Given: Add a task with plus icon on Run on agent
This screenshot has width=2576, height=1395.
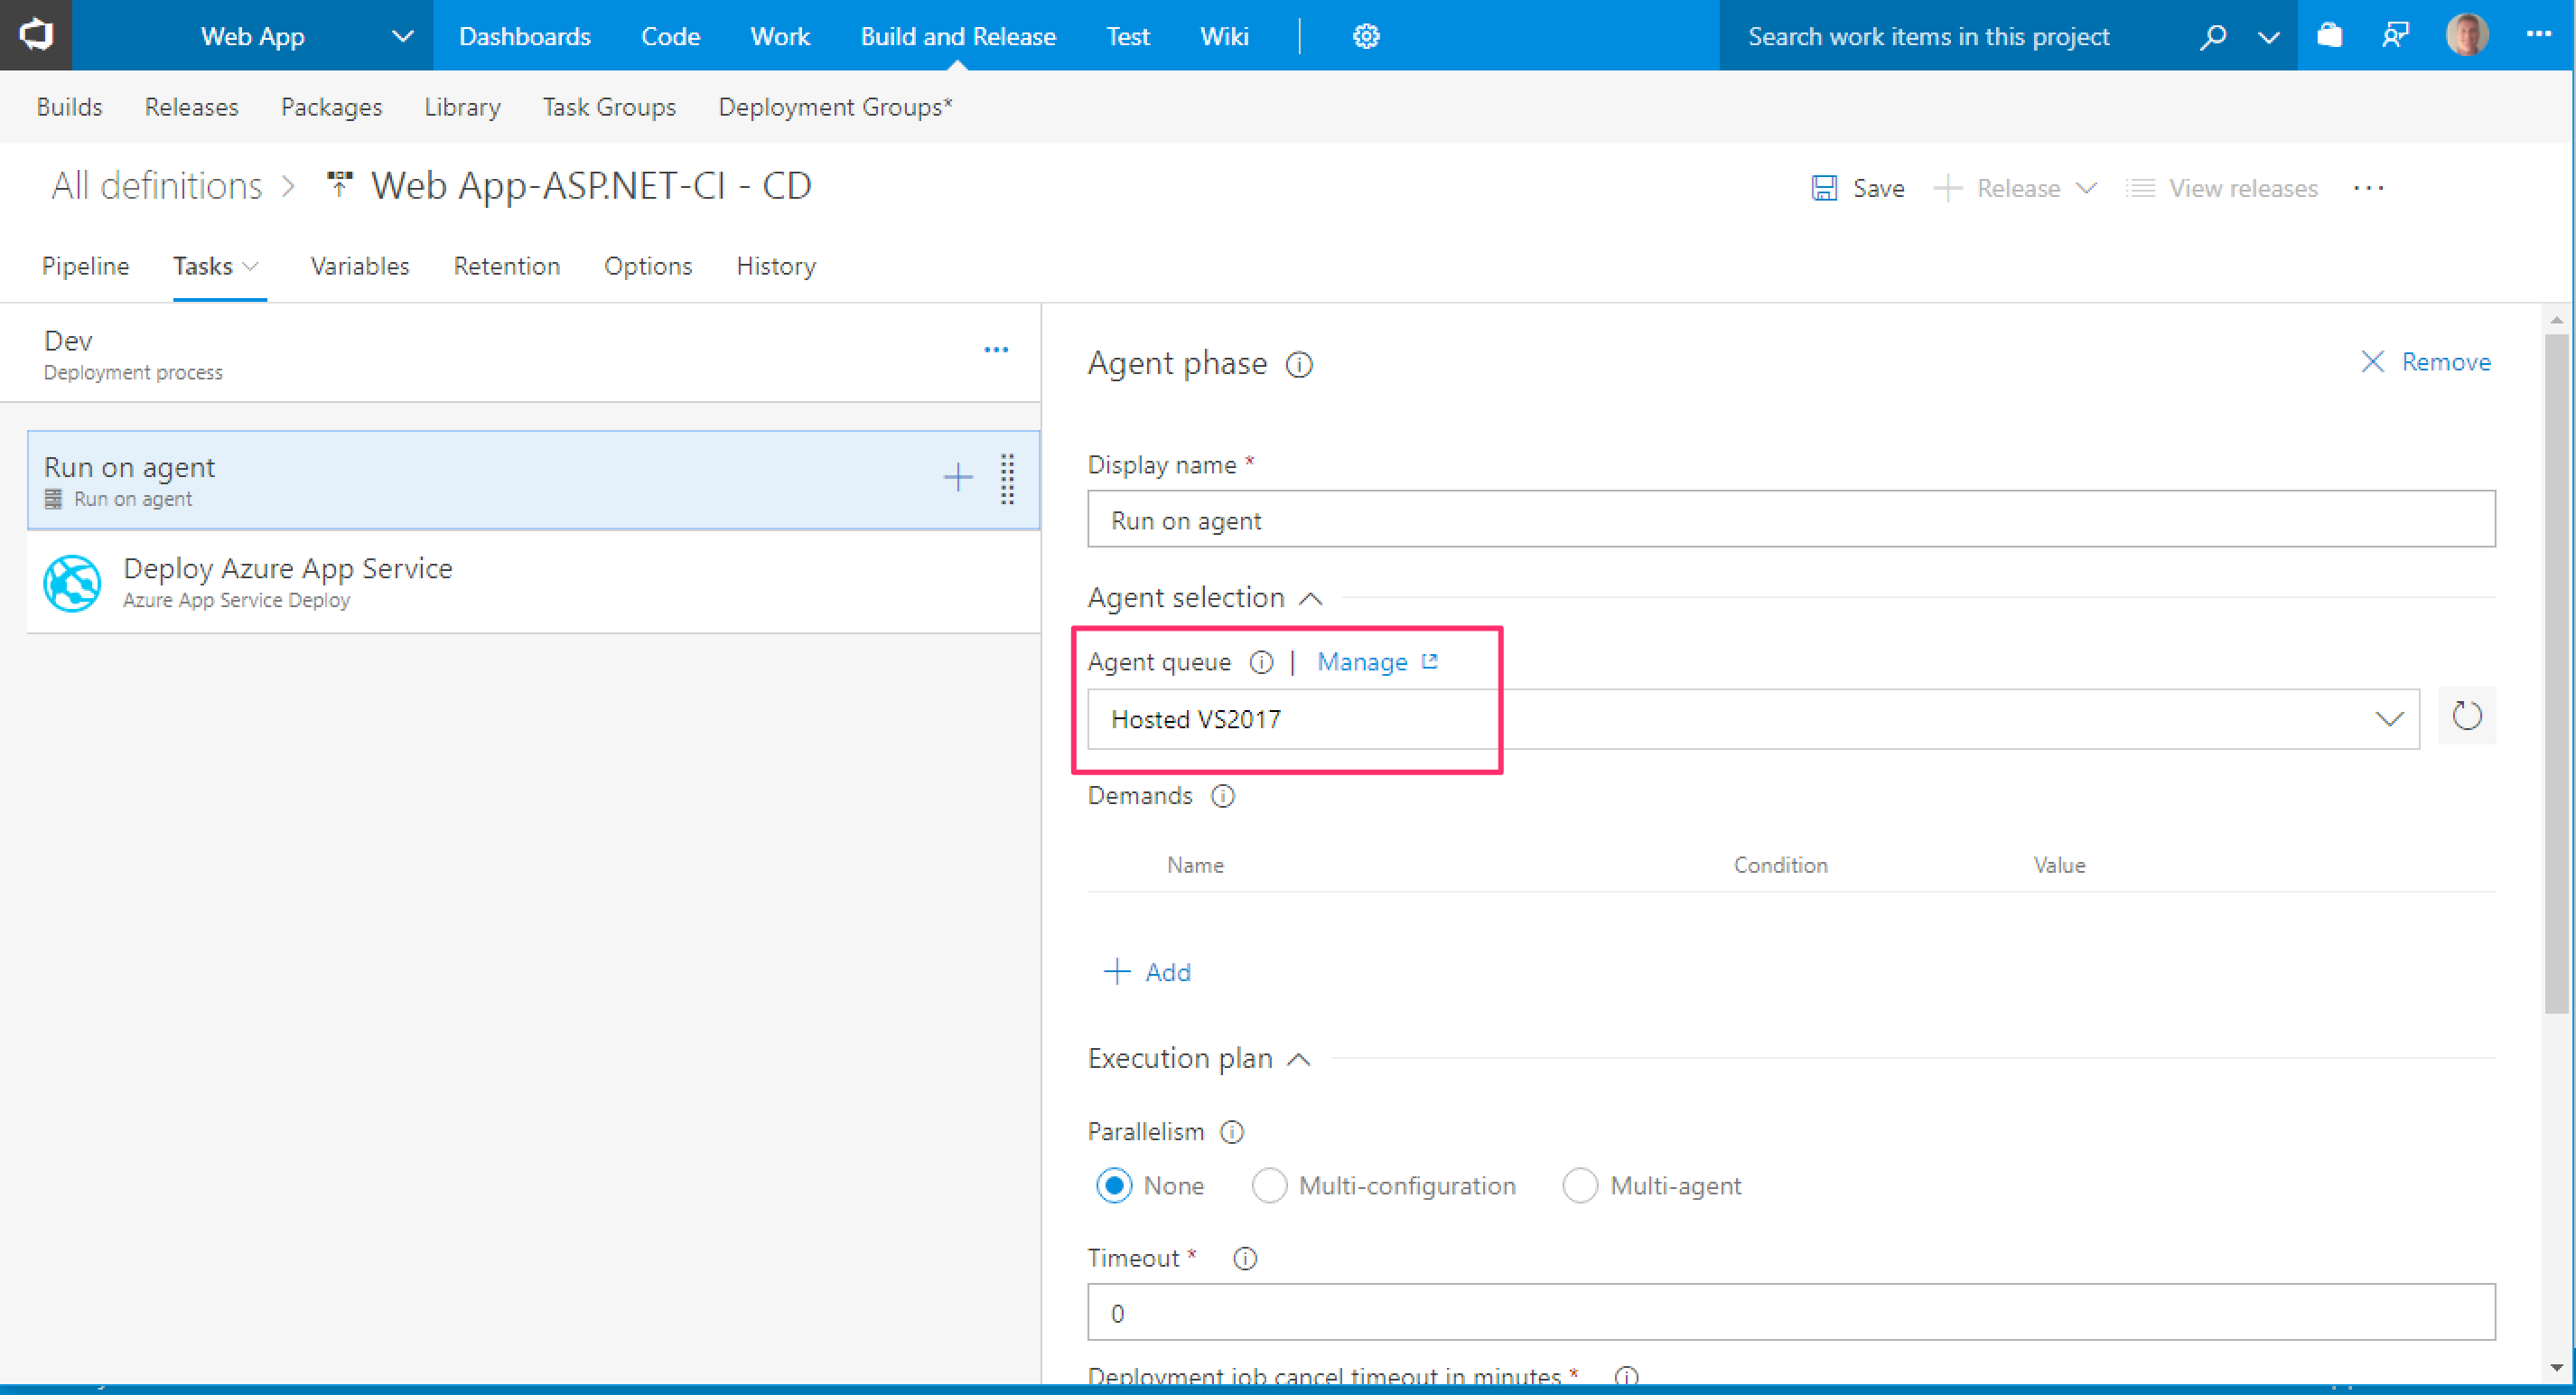Looking at the screenshot, I should coord(957,478).
